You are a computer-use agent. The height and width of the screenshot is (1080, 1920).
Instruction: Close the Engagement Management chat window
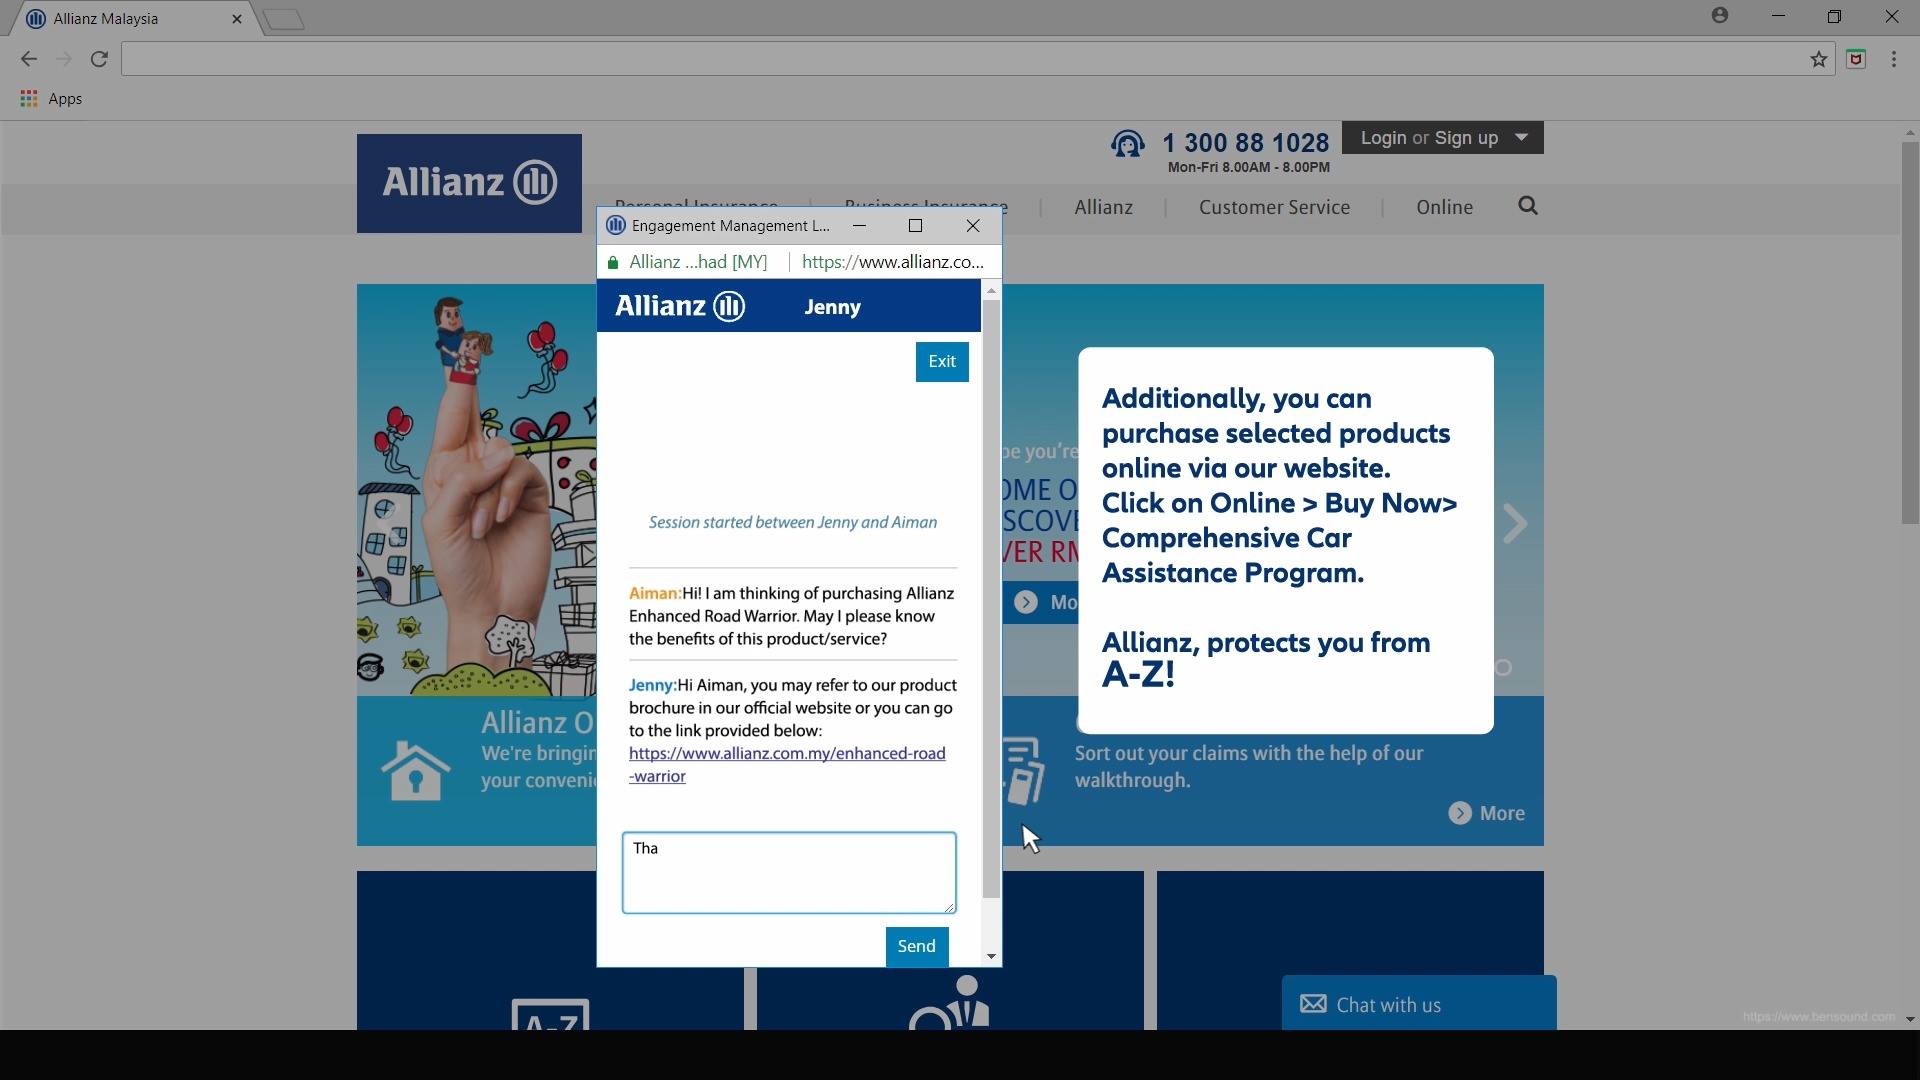[973, 226]
